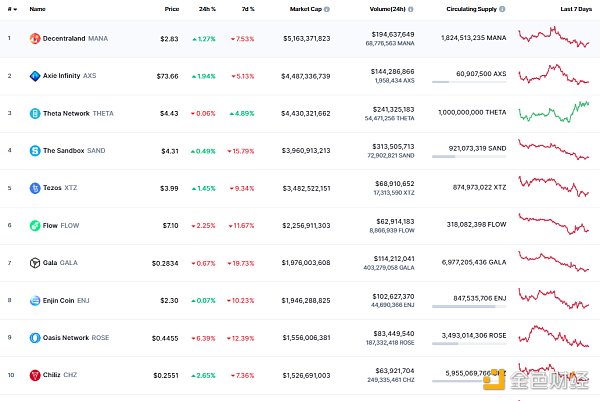Click the Enjin Coin logo icon
Image resolution: width=600 pixels, height=401 pixels.
click(x=34, y=300)
